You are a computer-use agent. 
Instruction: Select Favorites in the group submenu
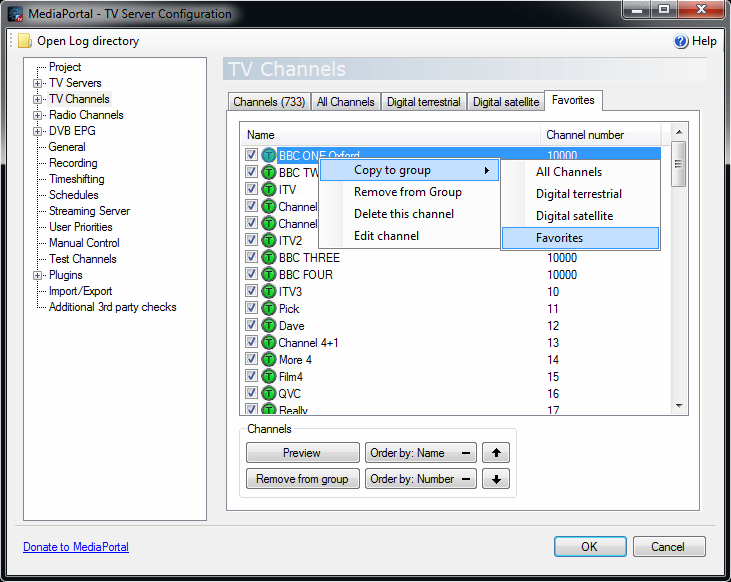tap(580, 238)
